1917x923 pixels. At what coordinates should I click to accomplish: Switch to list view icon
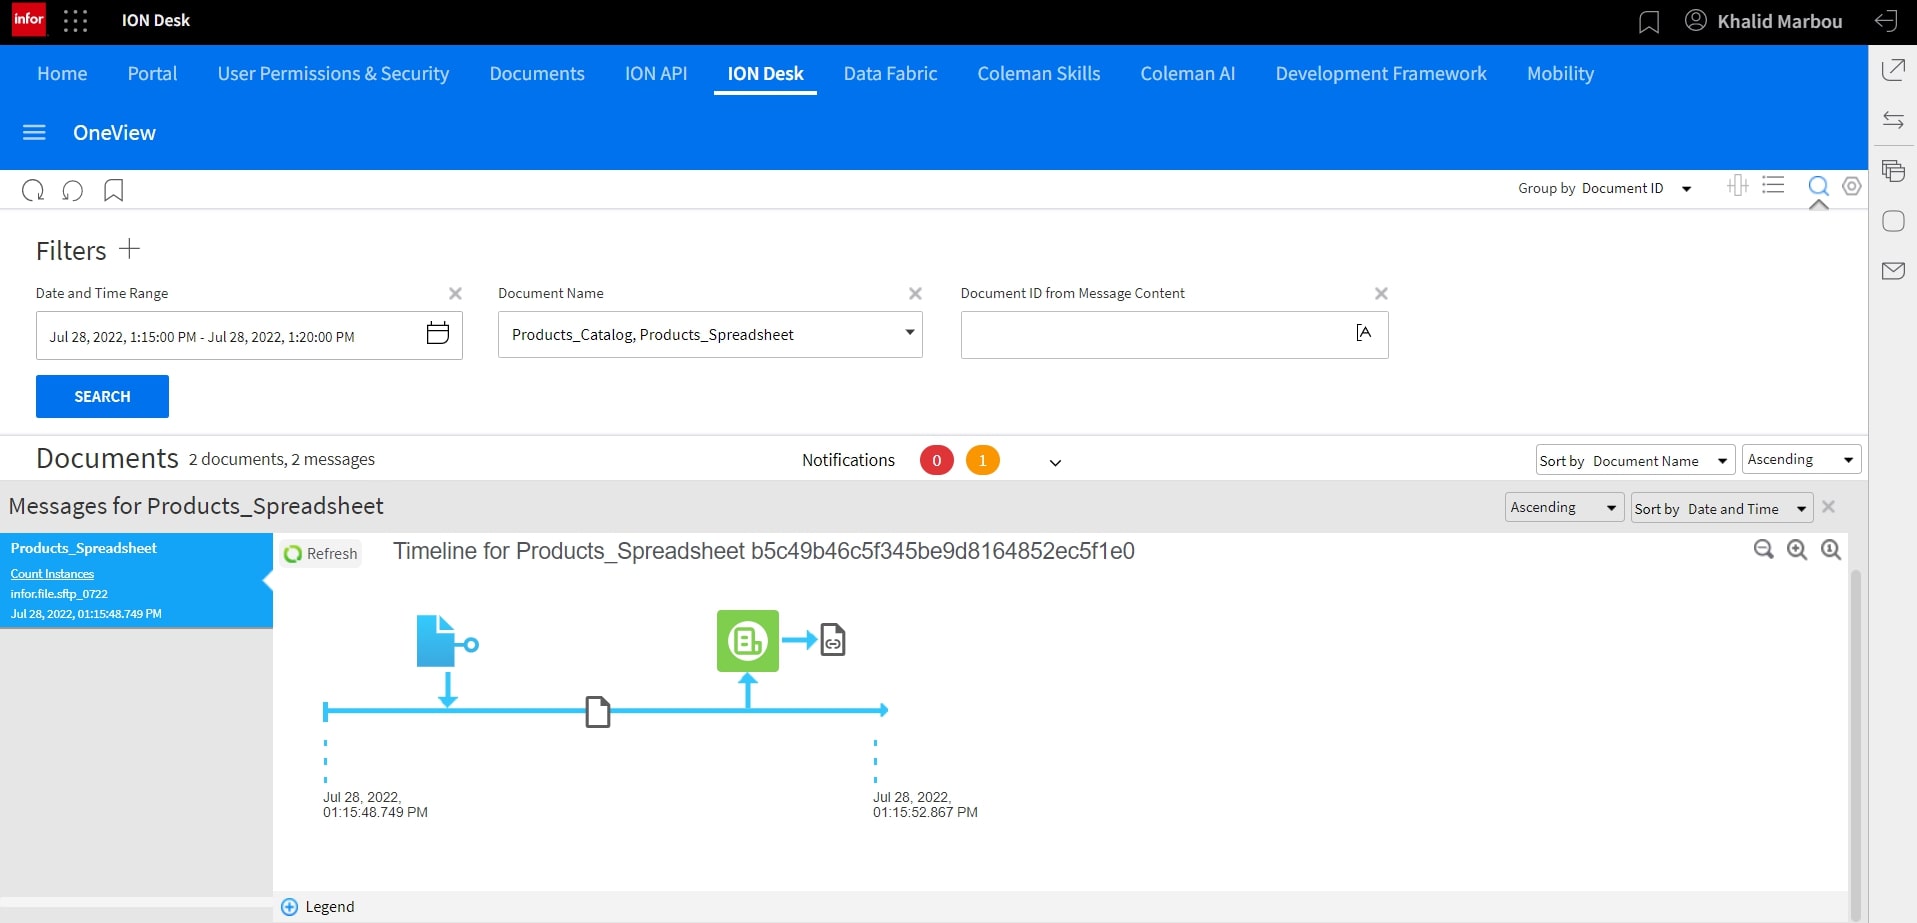(1773, 185)
